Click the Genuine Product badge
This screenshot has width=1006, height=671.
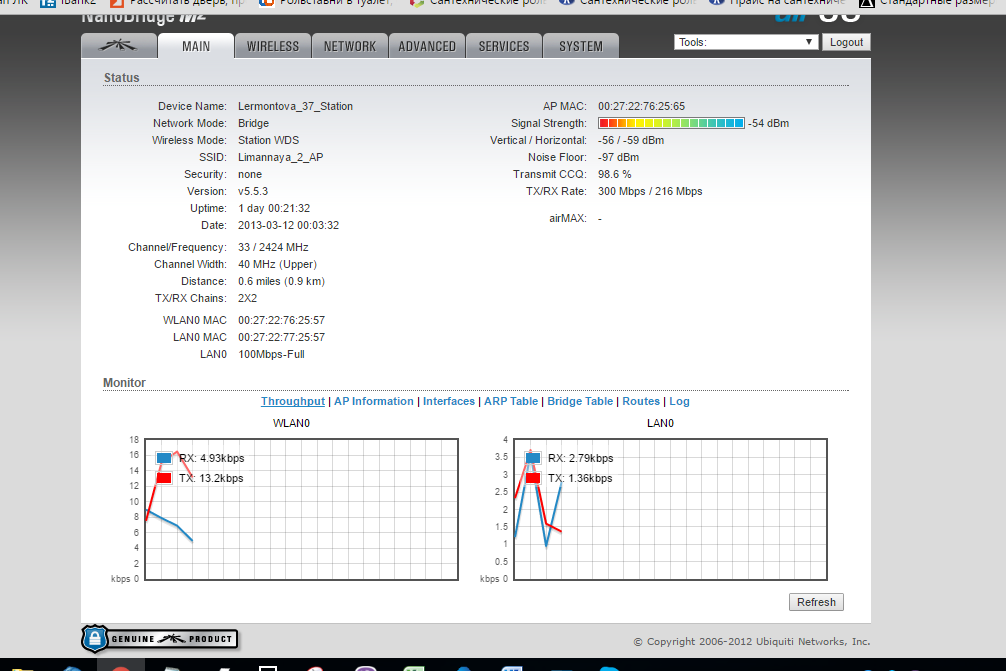coord(160,639)
